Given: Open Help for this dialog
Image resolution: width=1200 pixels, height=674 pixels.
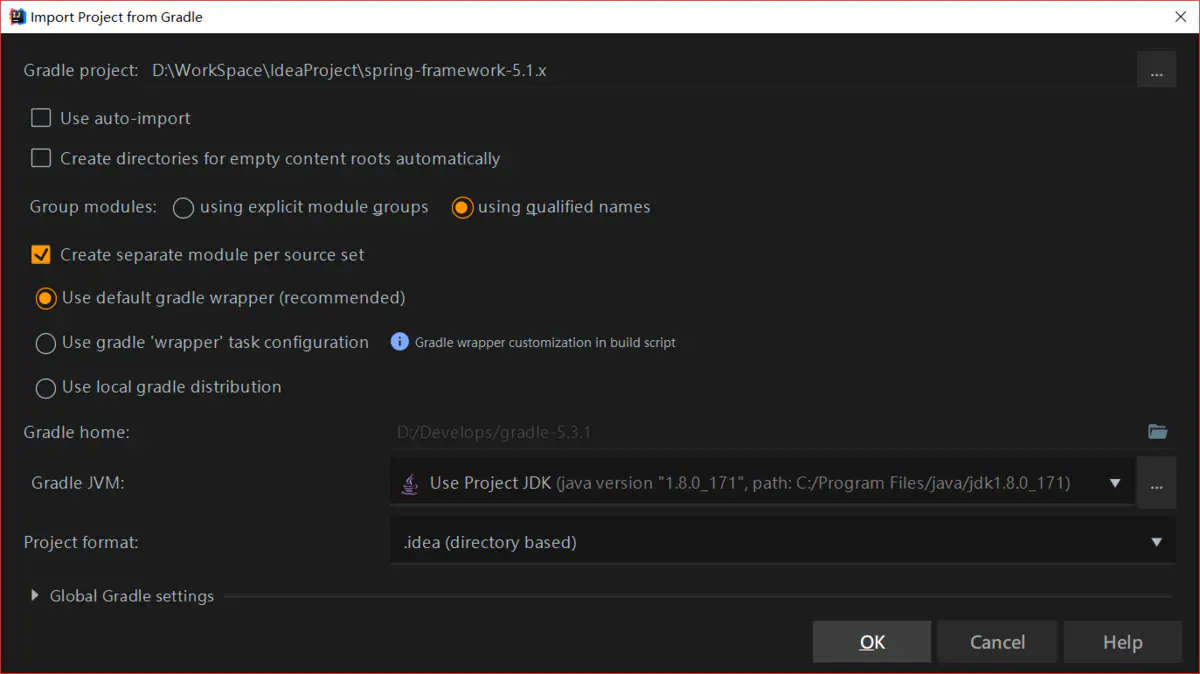Looking at the screenshot, I should coord(1122,642).
